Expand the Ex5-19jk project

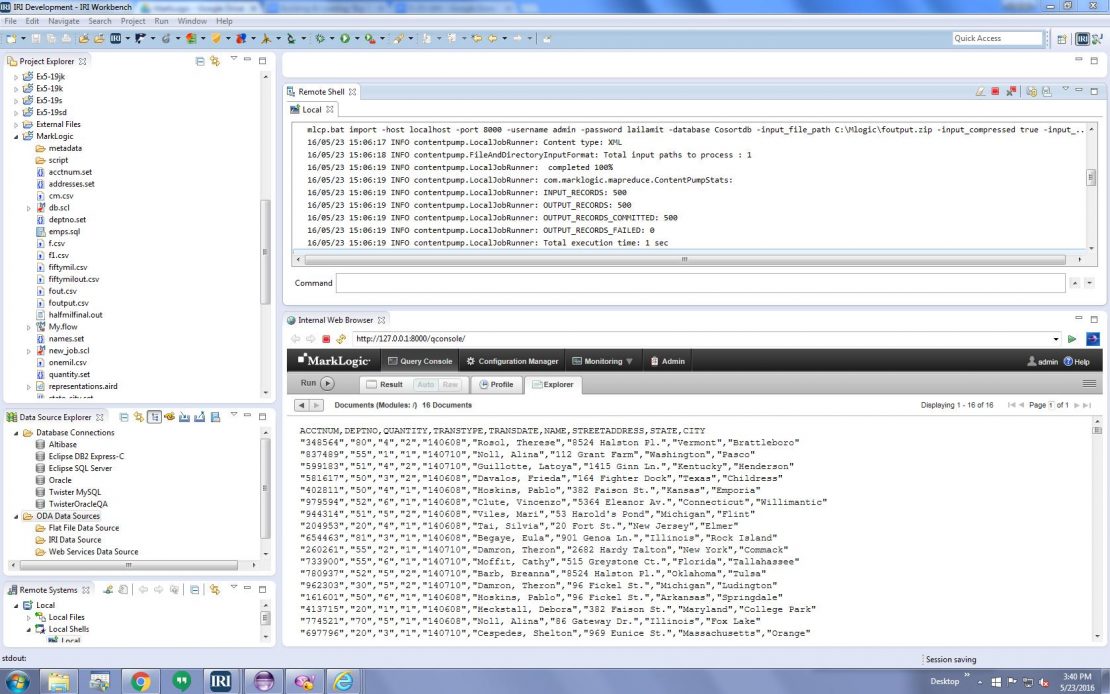pyautogui.click(x=16, y=77)
